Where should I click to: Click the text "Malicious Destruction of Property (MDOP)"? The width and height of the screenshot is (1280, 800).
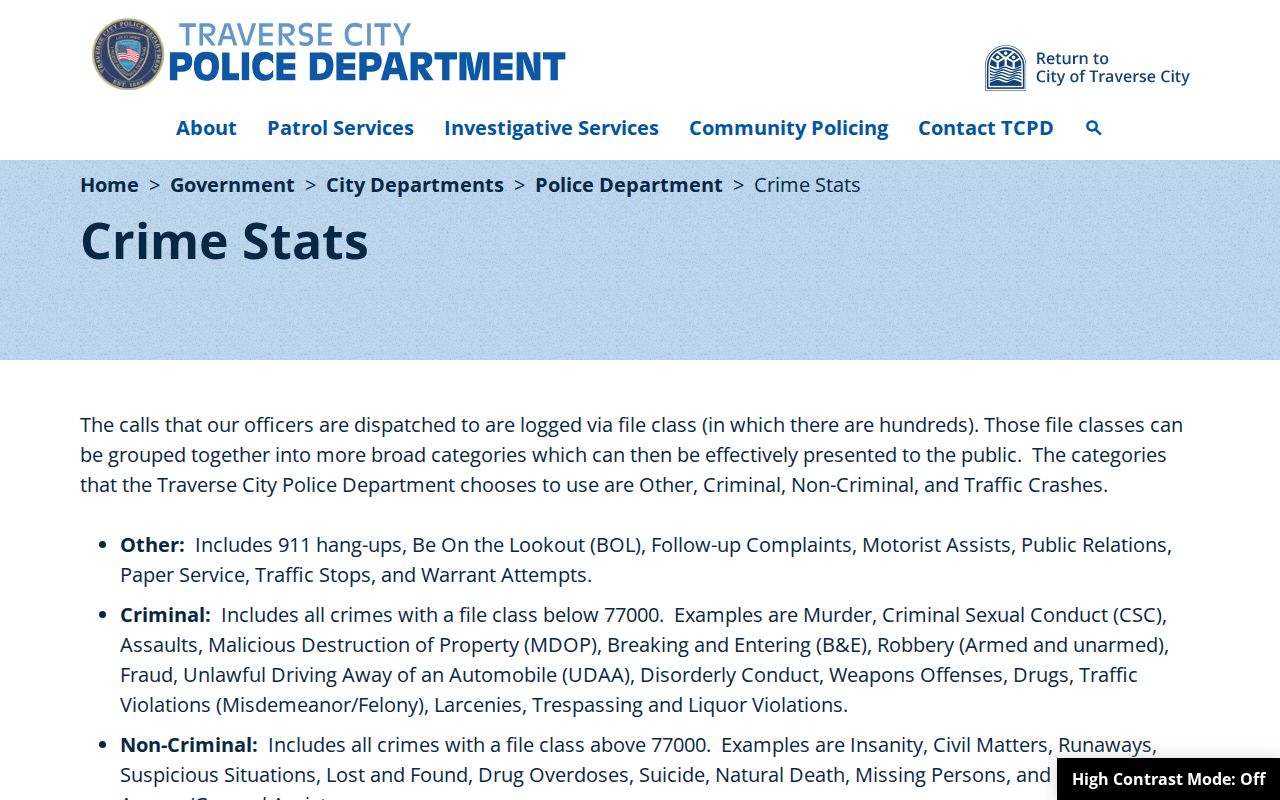click(402, 645)
